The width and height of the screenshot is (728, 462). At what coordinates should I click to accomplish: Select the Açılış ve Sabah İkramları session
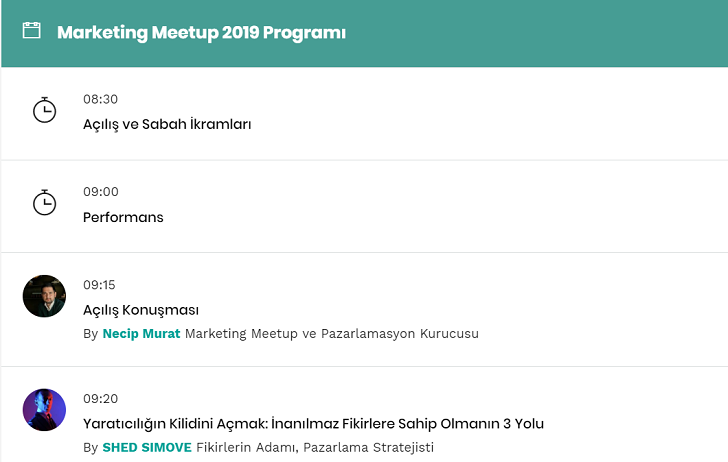tap(167, 125)
